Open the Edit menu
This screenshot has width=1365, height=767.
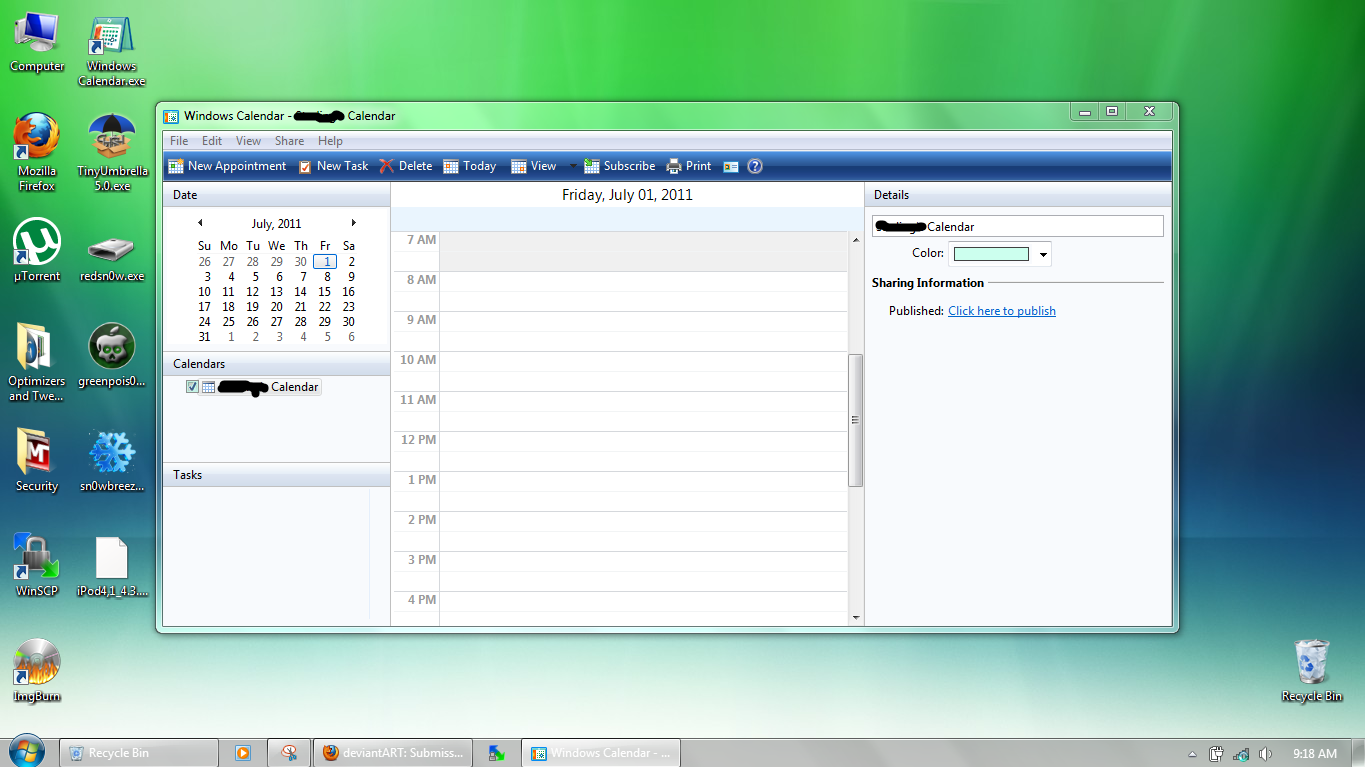[x=211, y=140]
